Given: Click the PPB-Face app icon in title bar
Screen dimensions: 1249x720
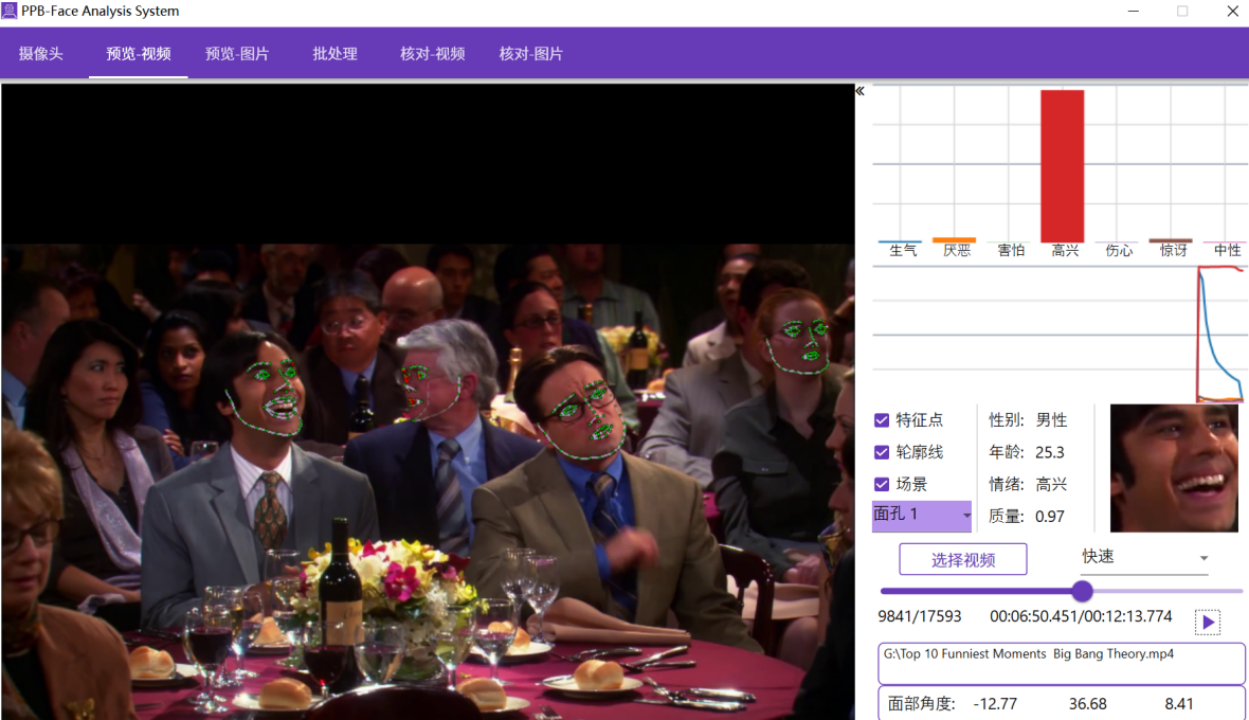Looking at the screenshot, I should (10, 11).
